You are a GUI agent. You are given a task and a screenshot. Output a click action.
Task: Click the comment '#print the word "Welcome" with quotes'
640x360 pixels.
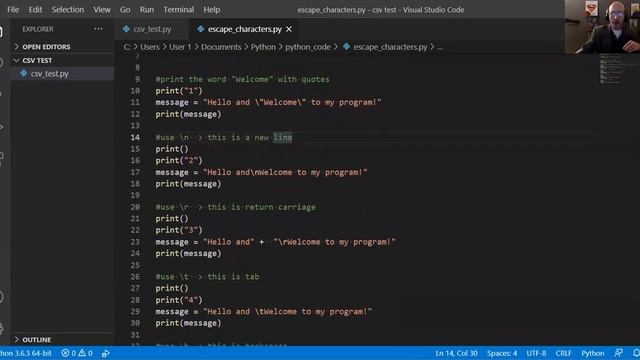point(242,79)
